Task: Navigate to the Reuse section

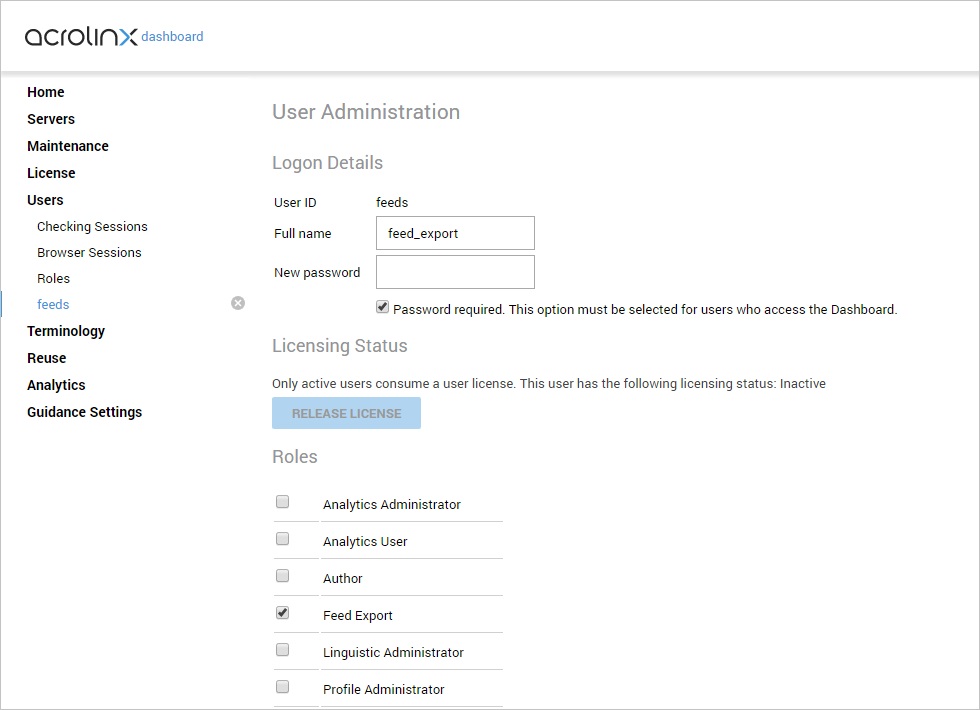Action: click(x=46, y=358)
